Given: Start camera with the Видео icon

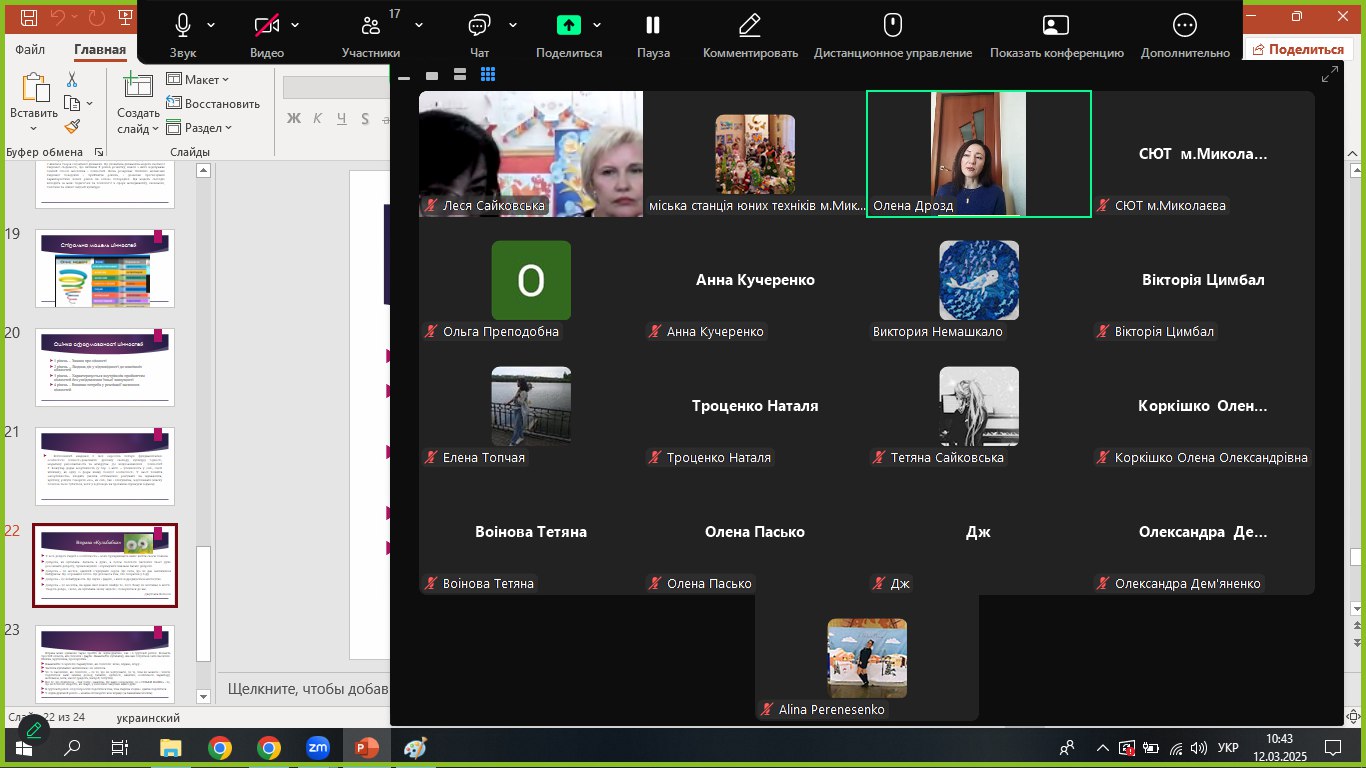Looking at the screenshot, I should coord(266,25).
